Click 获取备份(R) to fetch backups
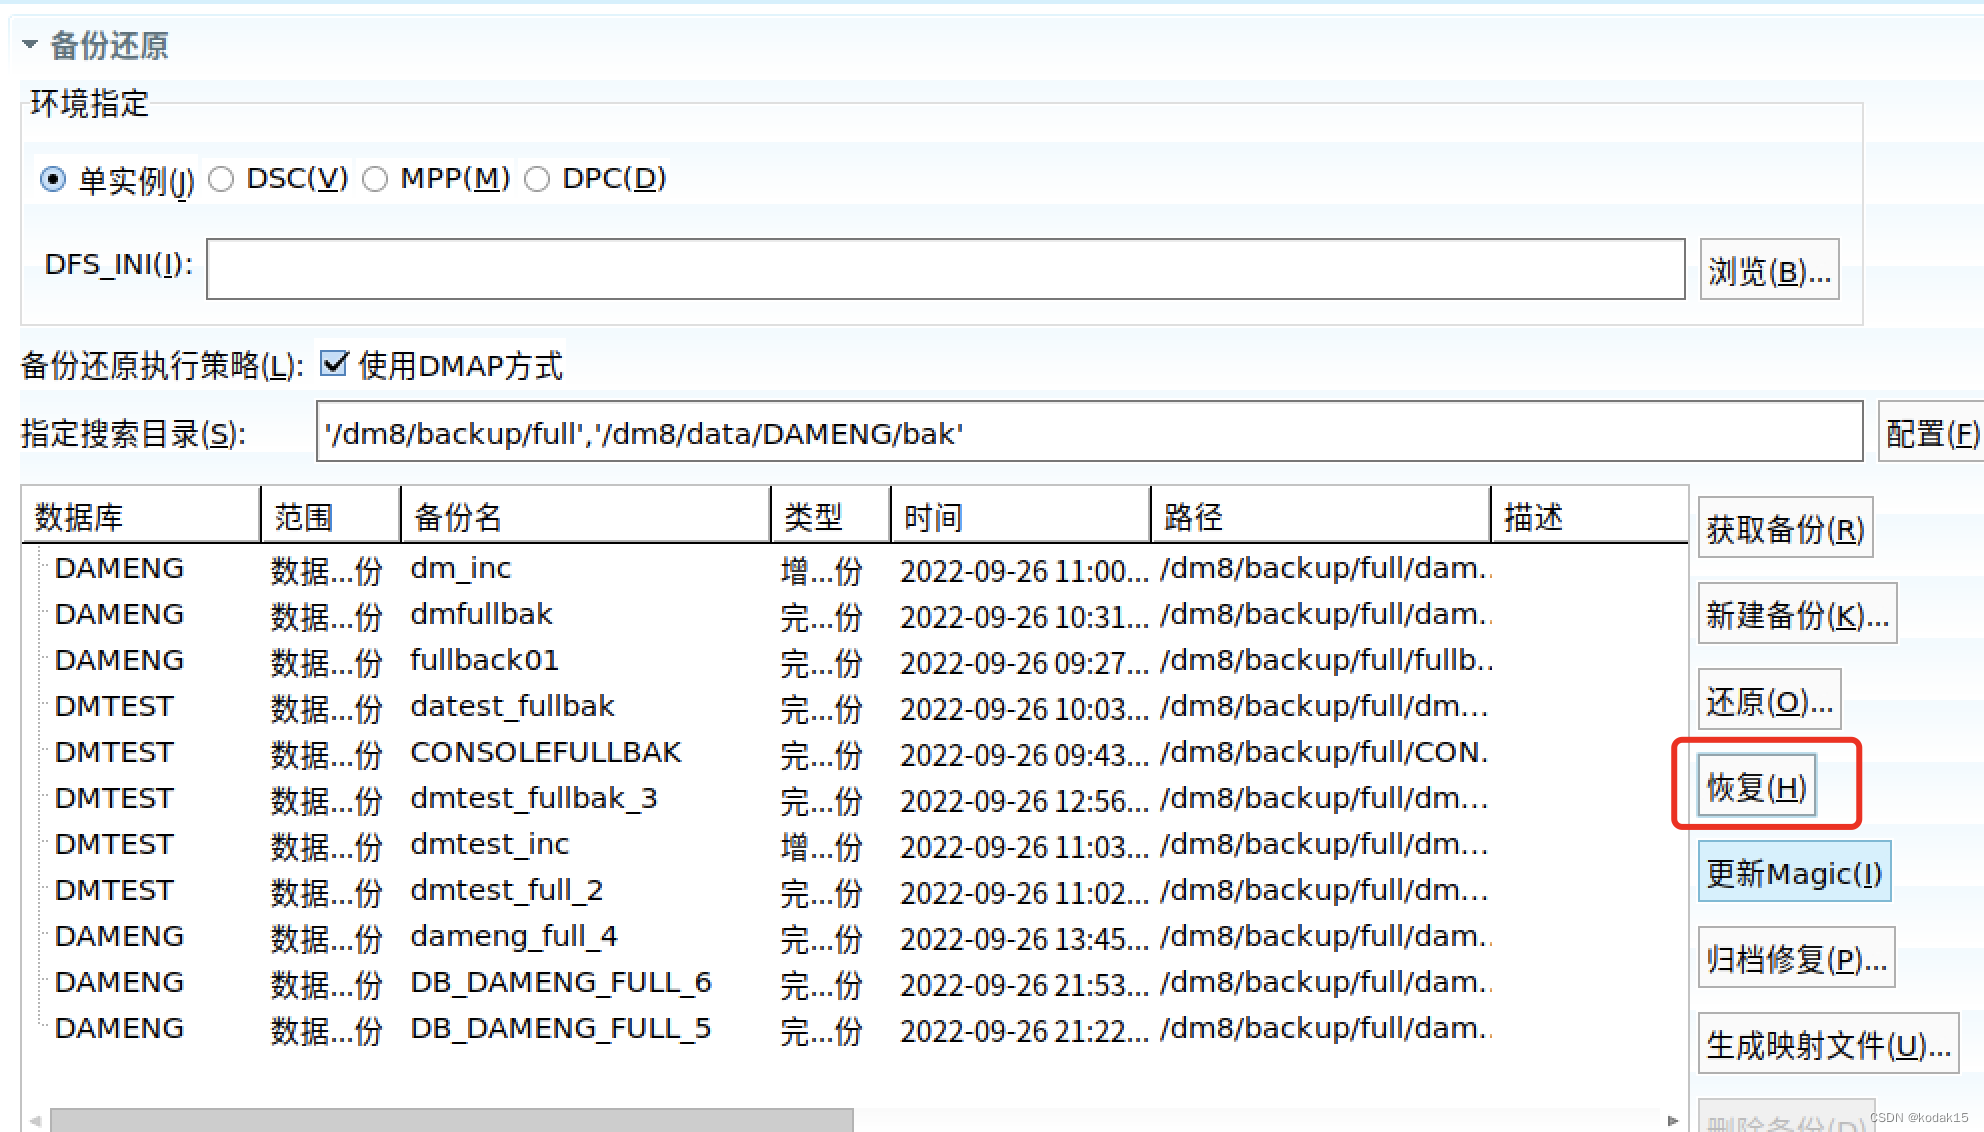The width and height of the screenshot is (1984, 1132). click(1784, 527)
